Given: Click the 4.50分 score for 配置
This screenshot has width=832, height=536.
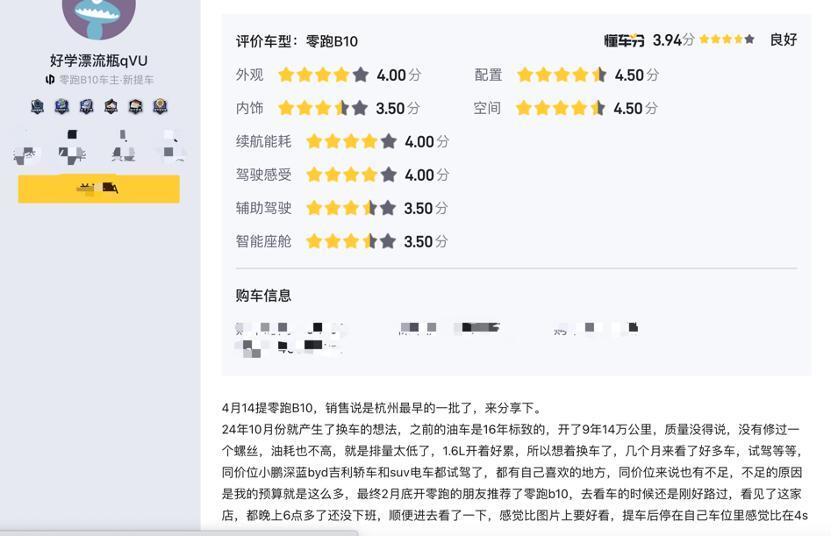Looking at the screenshot, I should [x=637, y=75].
